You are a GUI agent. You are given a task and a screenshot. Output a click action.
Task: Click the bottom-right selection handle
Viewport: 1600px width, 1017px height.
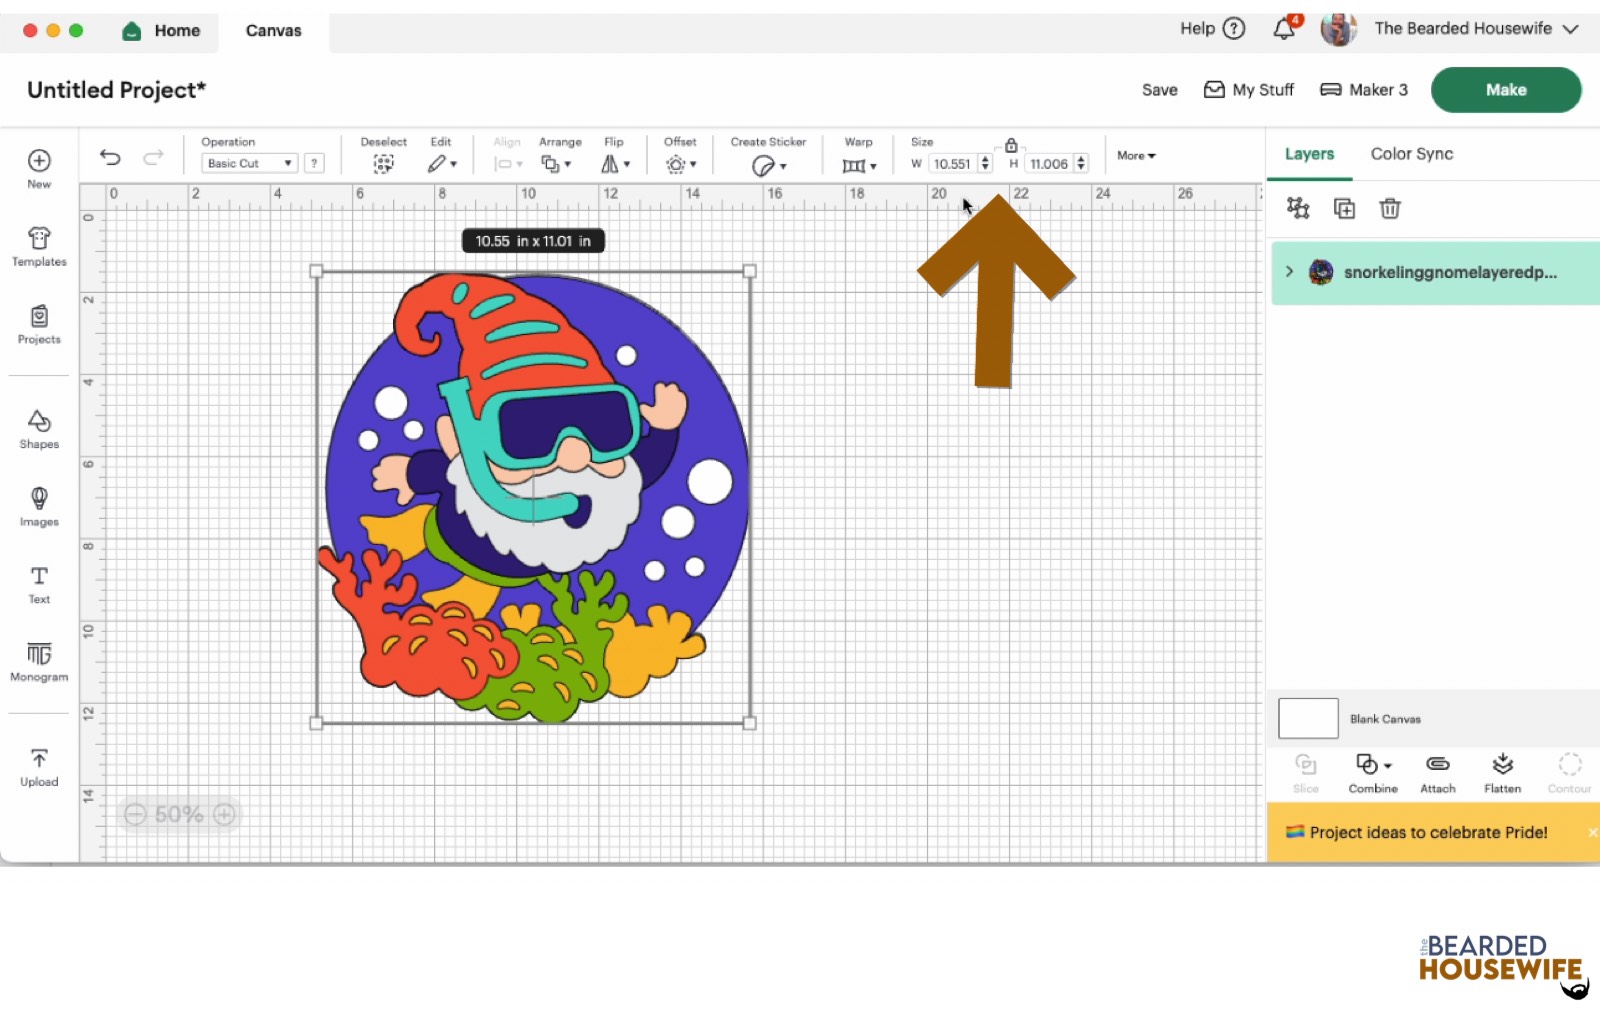click(750, 723)
